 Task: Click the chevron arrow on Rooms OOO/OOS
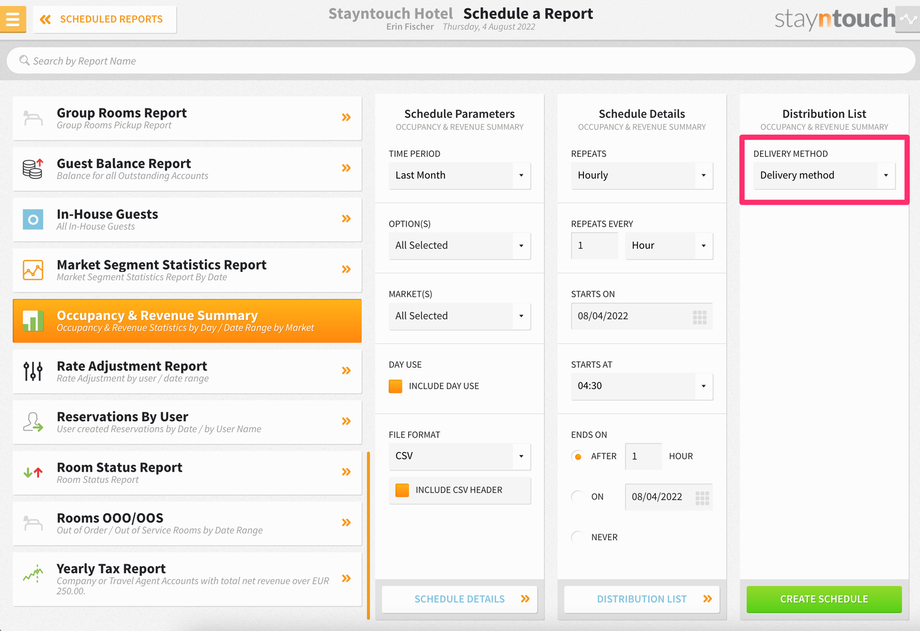coord(346,522)
